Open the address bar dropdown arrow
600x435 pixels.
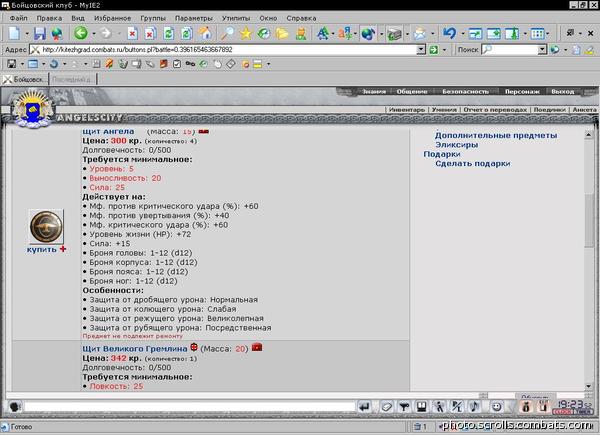[x=421, y=49]
